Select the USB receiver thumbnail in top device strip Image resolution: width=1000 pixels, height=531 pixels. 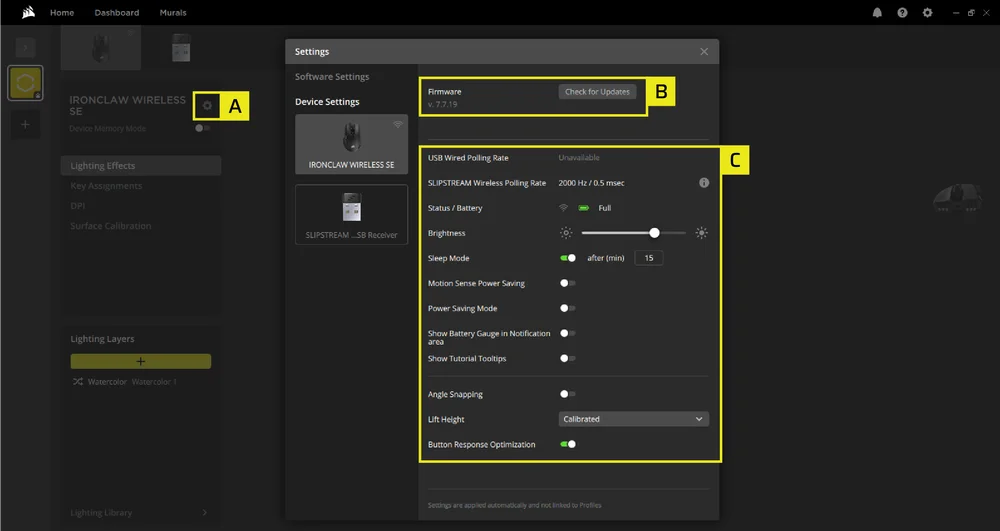click(181, 48)
